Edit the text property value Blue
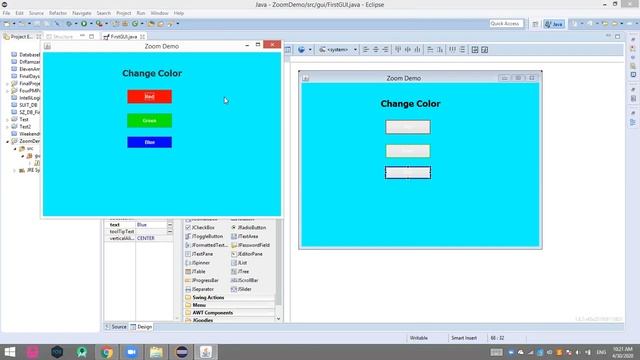The width and height of the screenshot is (640, 360). pos(151,225)
